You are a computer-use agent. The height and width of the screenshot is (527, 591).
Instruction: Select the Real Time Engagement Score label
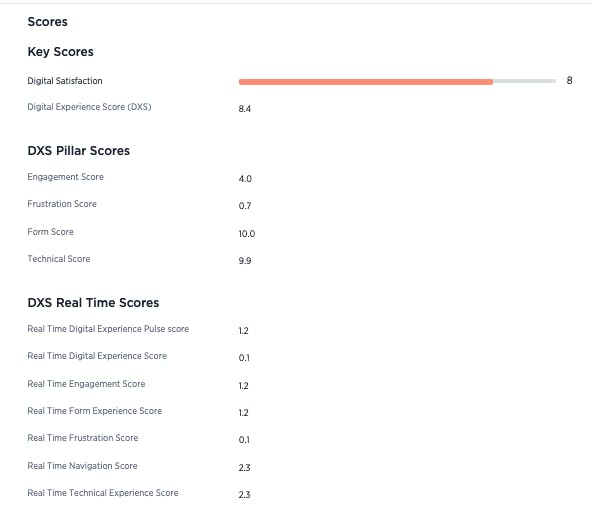[86, 384]
